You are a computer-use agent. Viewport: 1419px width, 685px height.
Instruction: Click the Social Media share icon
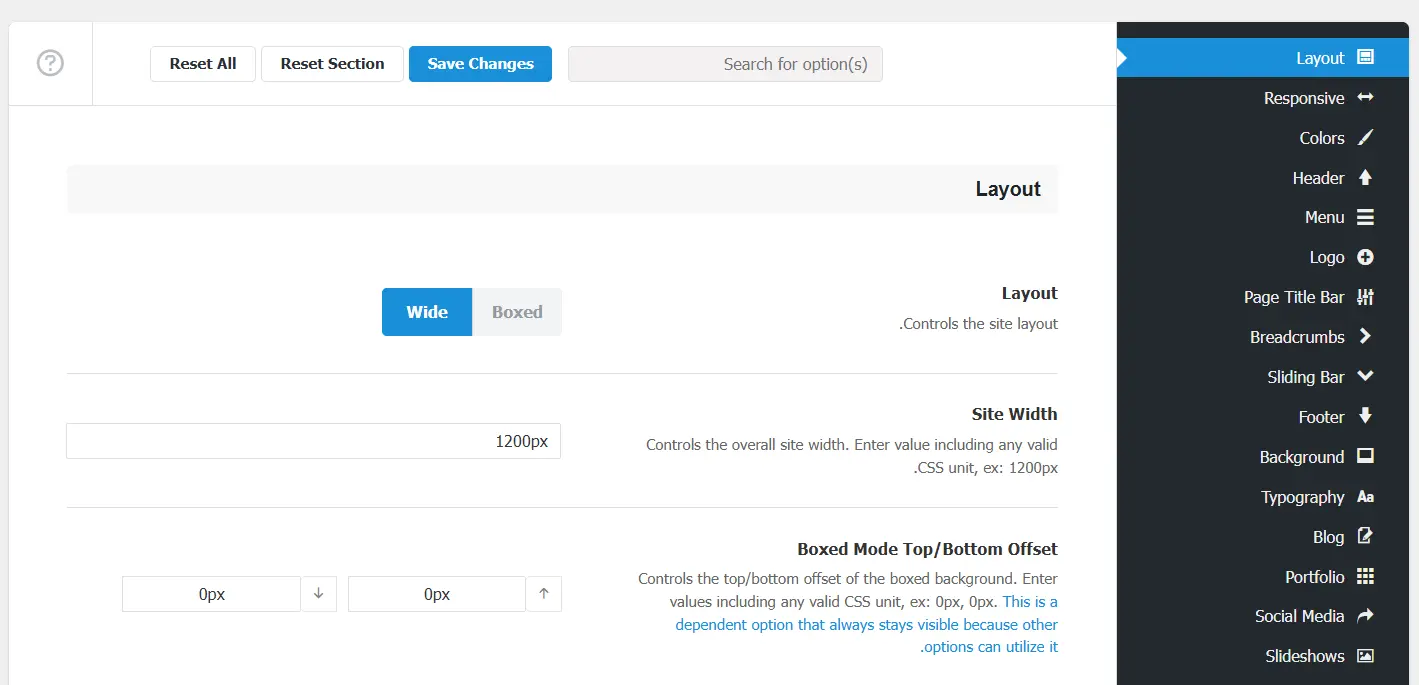click(x=1365, y=616)
